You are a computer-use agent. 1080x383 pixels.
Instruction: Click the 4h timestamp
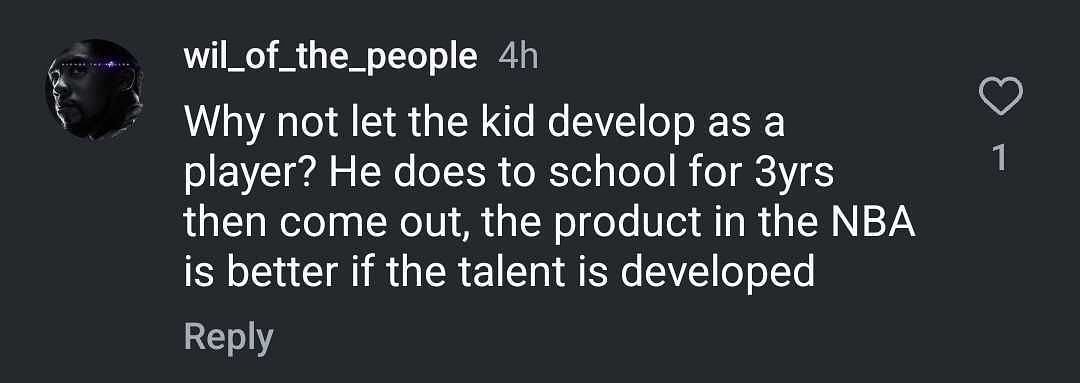(518, 58)
